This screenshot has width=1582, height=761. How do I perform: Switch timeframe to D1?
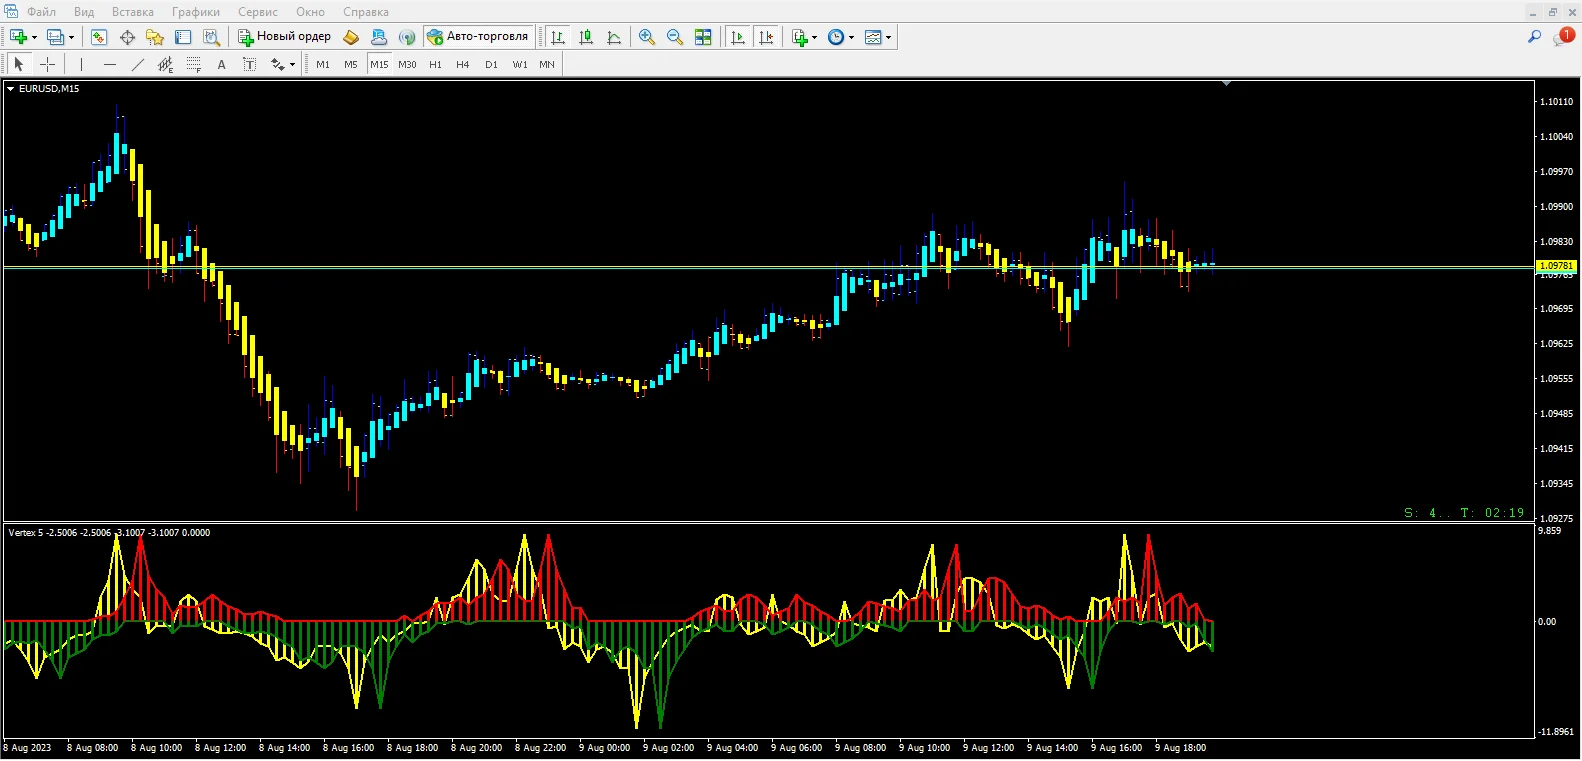491,64
